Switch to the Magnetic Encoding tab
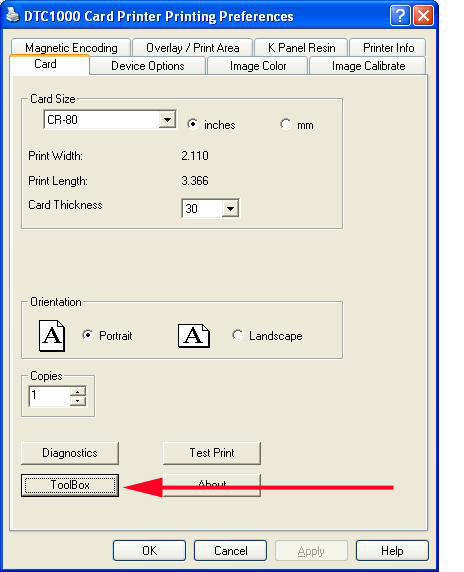This screenshot has height=572, width=464. (71, 47)
